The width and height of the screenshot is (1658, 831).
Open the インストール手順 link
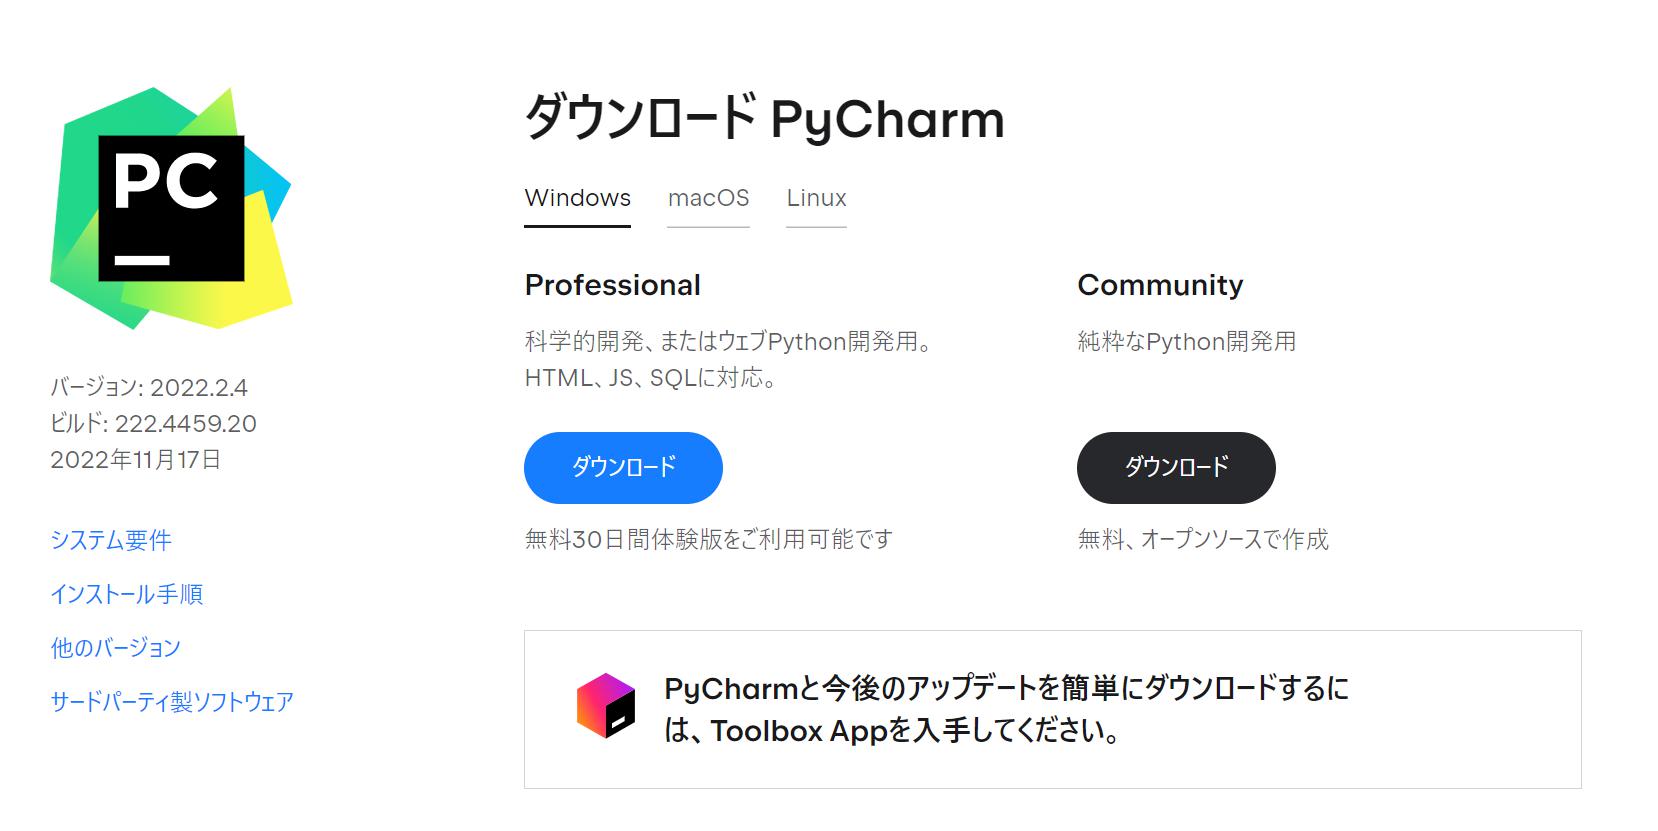pos(127,594)
